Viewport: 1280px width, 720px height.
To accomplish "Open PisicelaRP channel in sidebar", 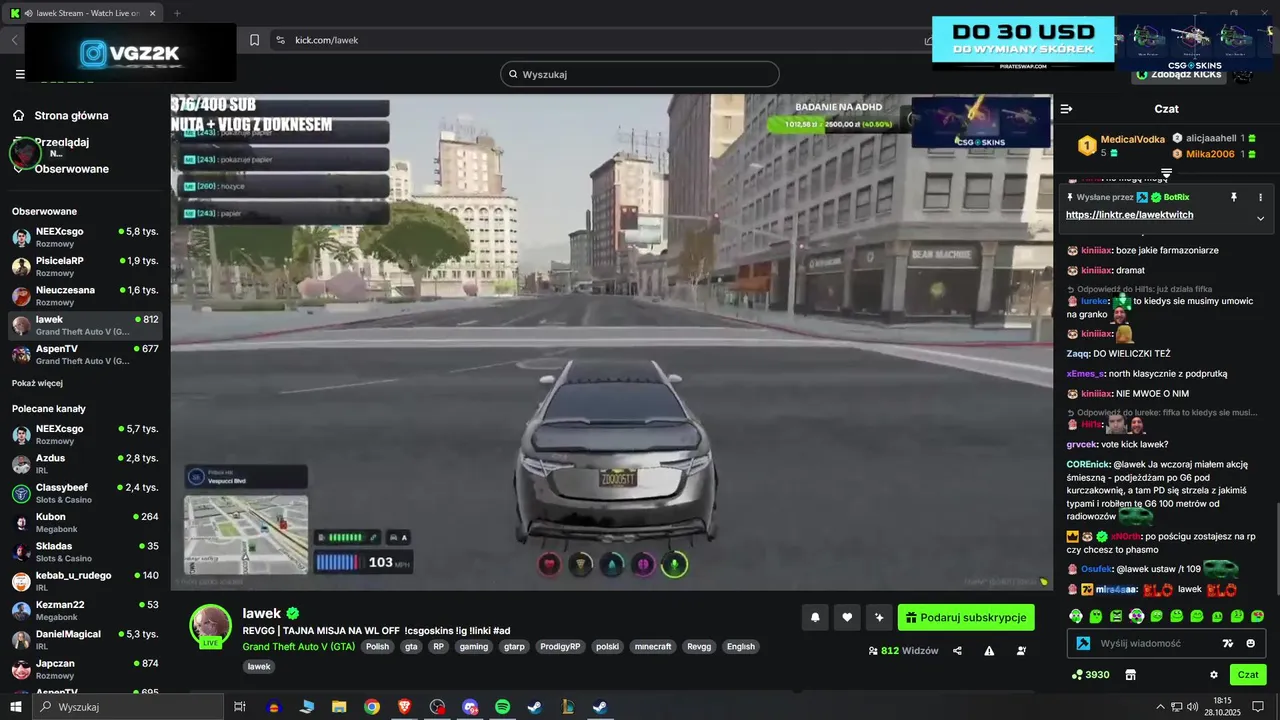I will (85, 266).
